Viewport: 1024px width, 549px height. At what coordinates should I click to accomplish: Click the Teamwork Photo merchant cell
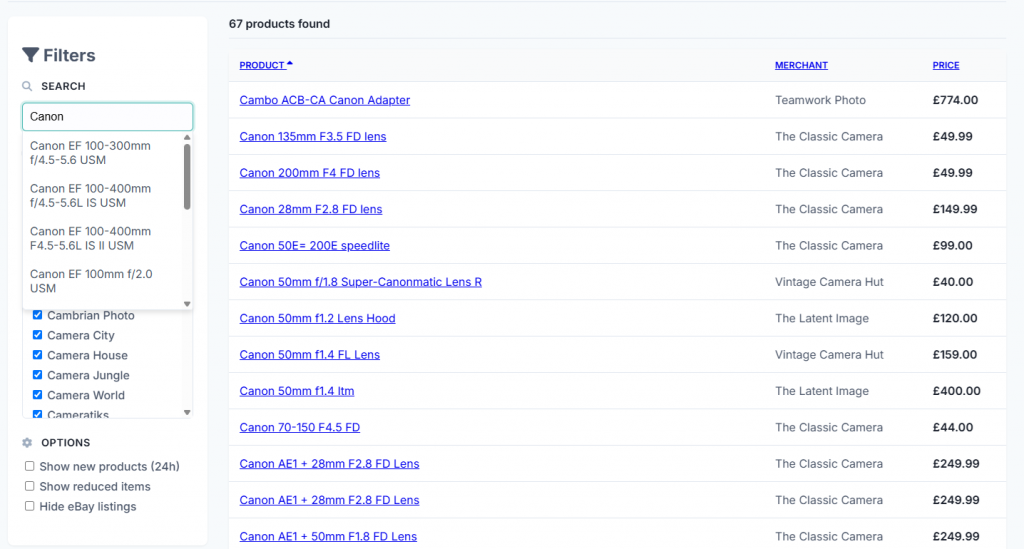820,100
